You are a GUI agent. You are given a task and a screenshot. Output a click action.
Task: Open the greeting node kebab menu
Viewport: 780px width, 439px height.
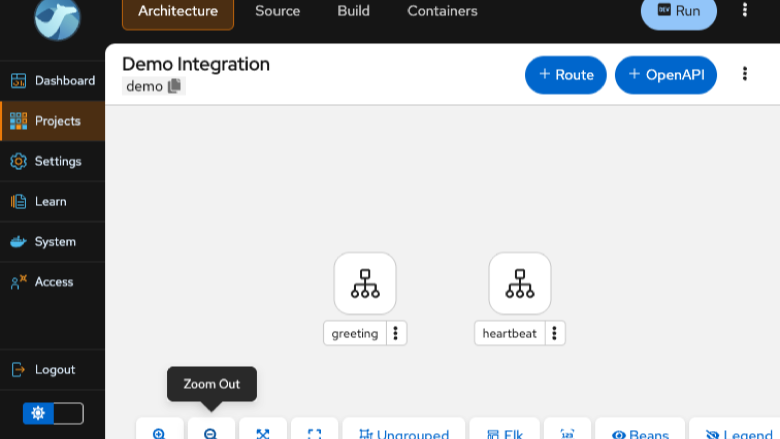[396, 333]
